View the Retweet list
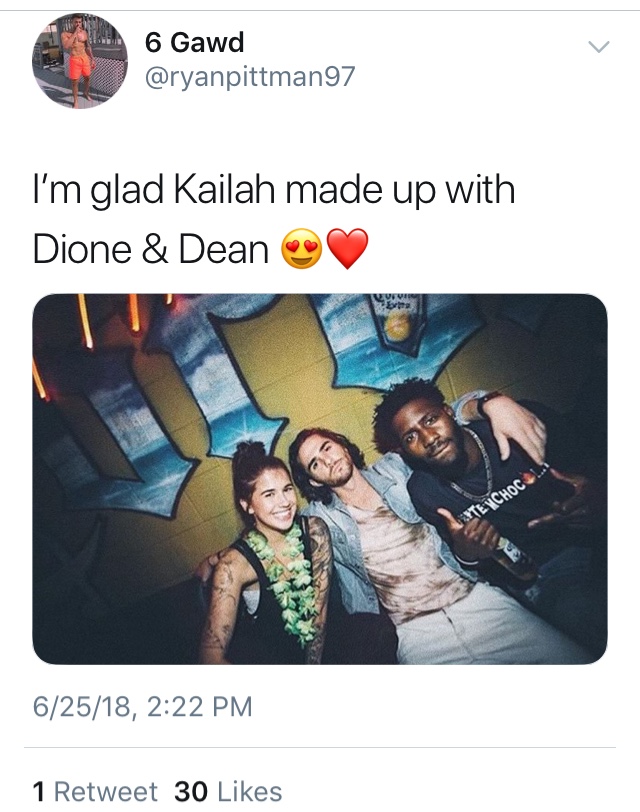Viewport: 640px width, 812px height. pyautogui.click(x=95, y=792)
